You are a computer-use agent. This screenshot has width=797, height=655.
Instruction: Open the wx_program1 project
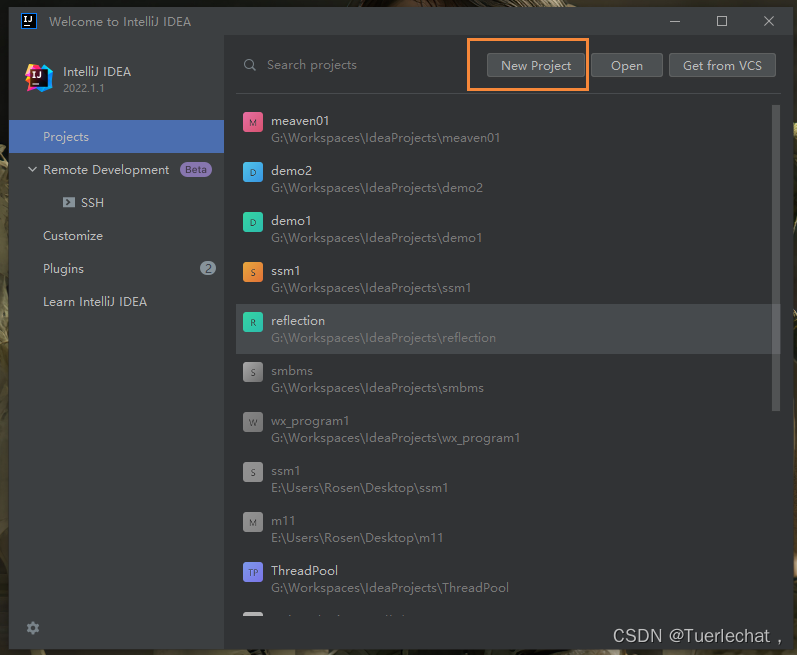click(507, 429)
